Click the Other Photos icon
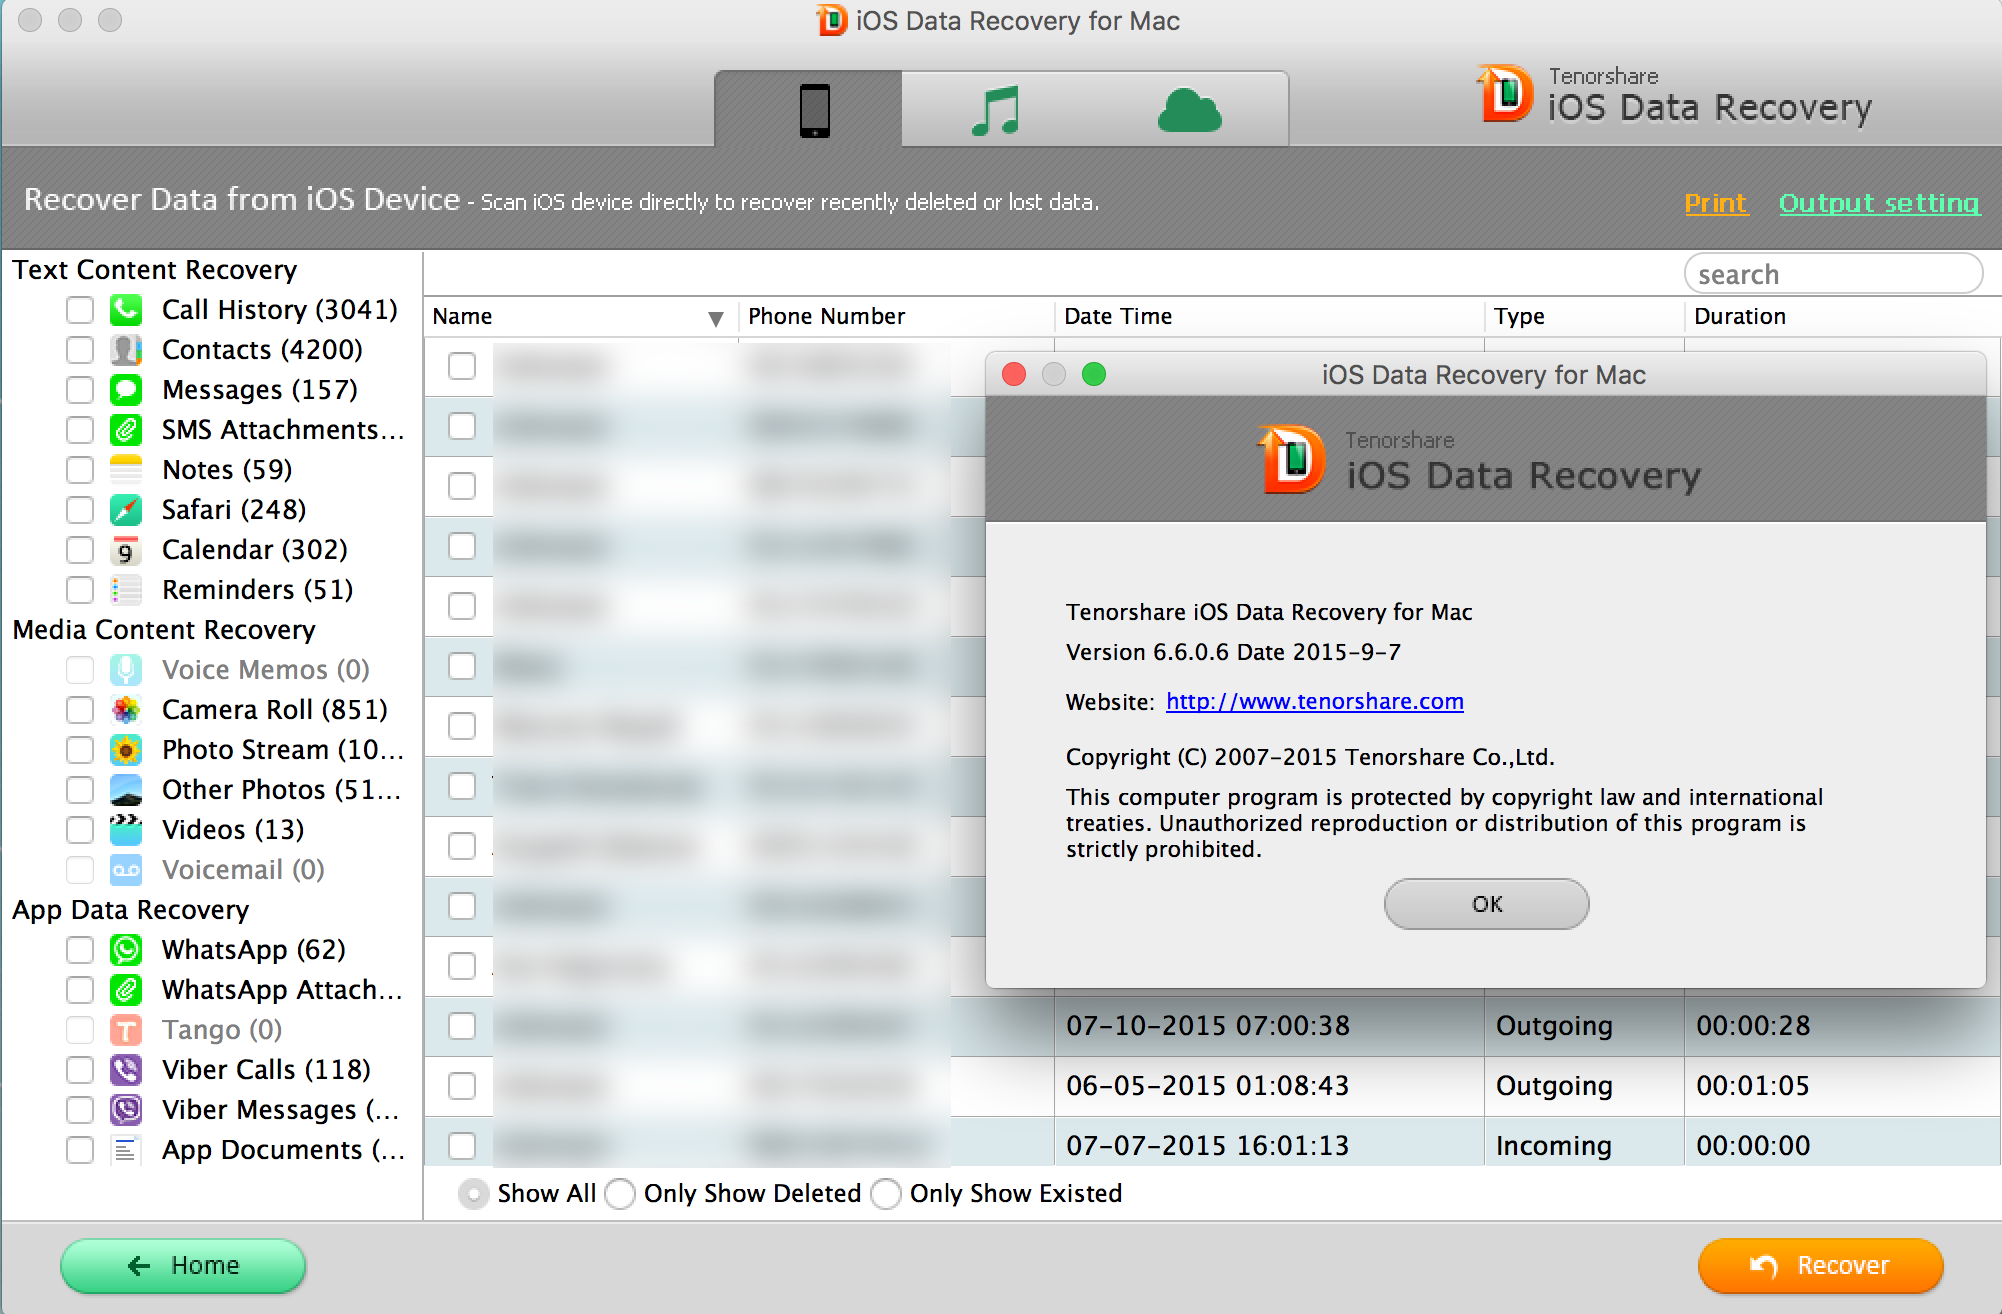Viewport: 2002px width, 1314px height. pyautogui.click(x=126, y=790)
